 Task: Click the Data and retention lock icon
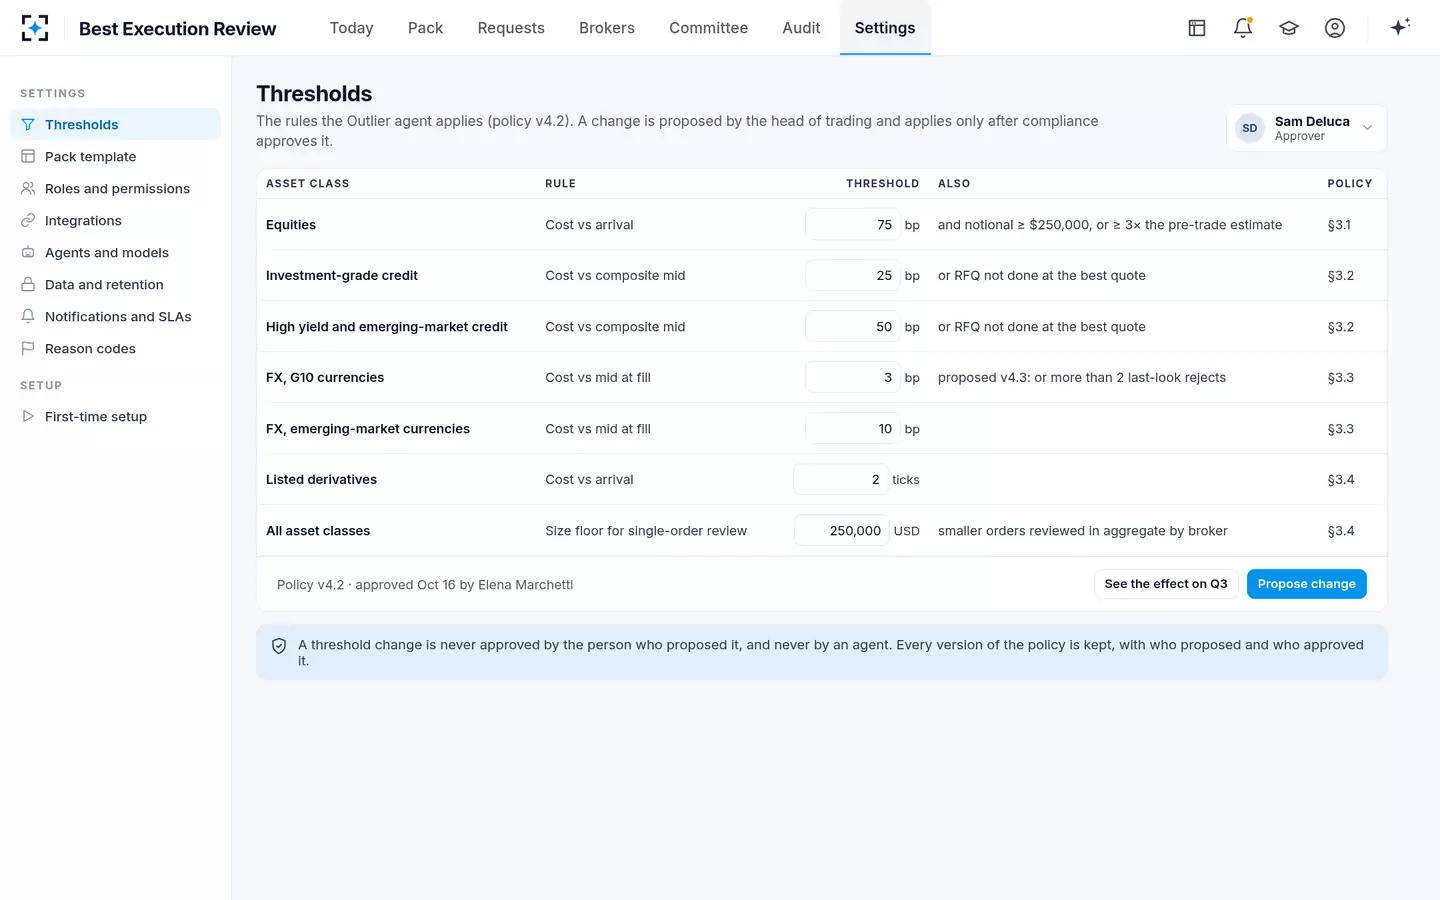28,285
